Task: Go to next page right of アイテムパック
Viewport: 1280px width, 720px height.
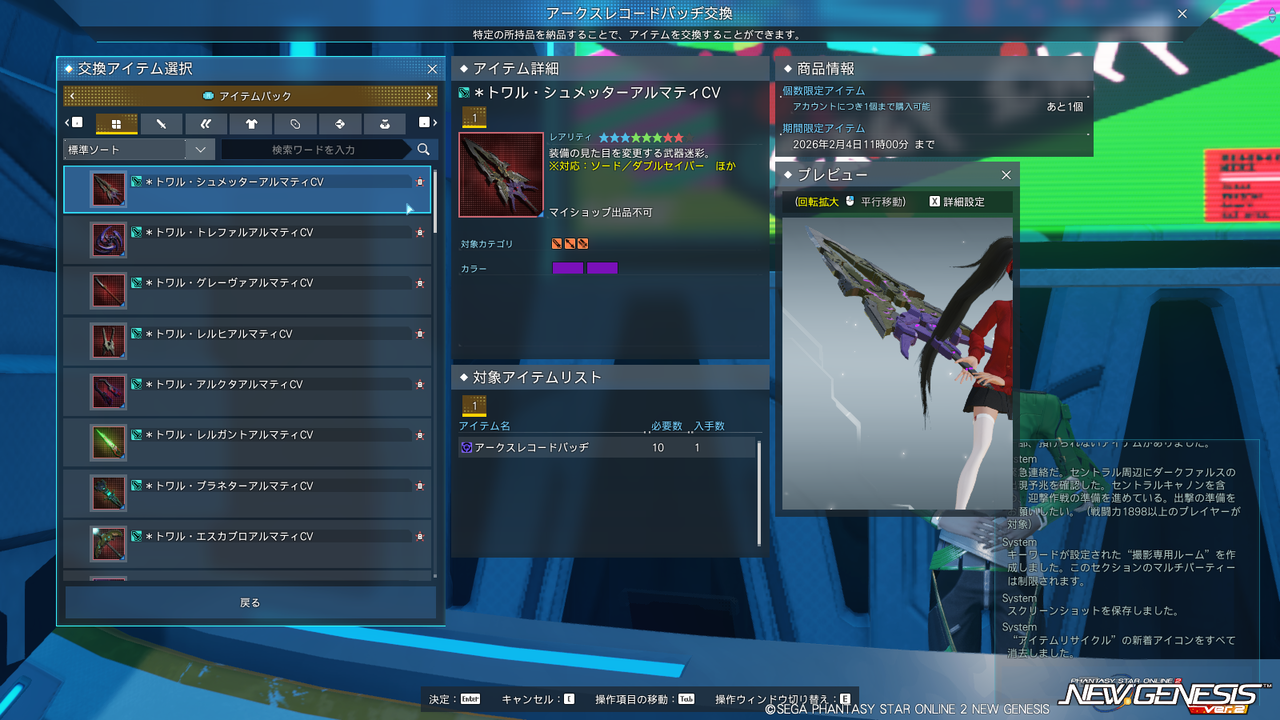Action: pos(429,96)
